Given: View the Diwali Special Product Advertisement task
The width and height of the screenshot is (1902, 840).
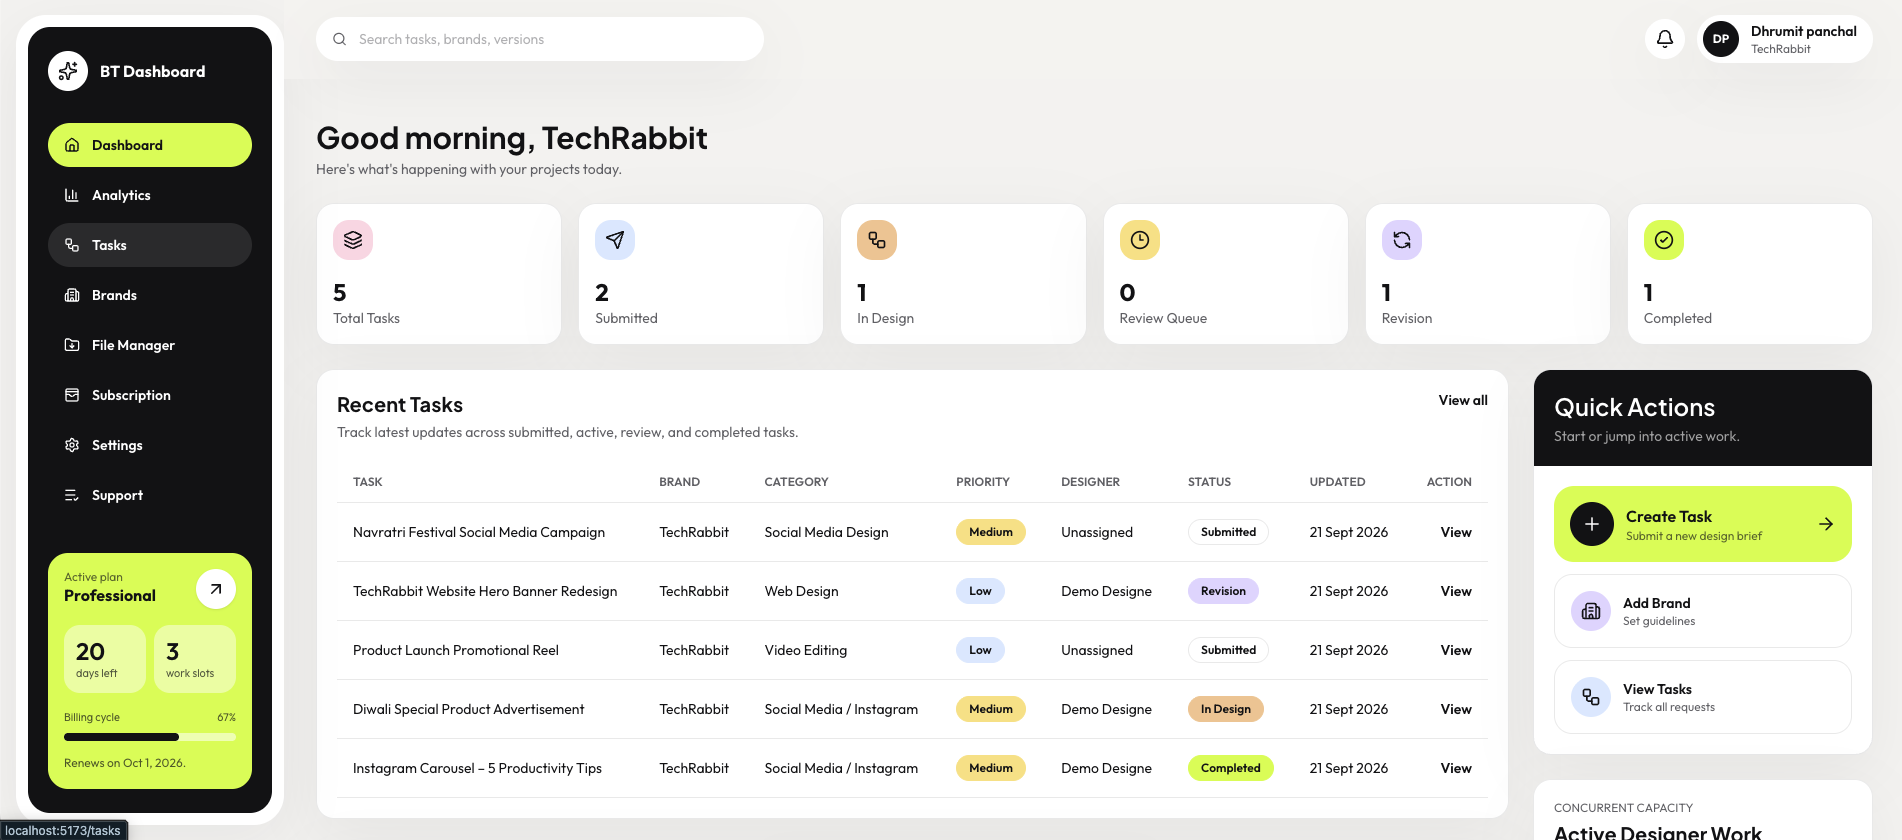Looking at the screenshot, I should 1456,709.
